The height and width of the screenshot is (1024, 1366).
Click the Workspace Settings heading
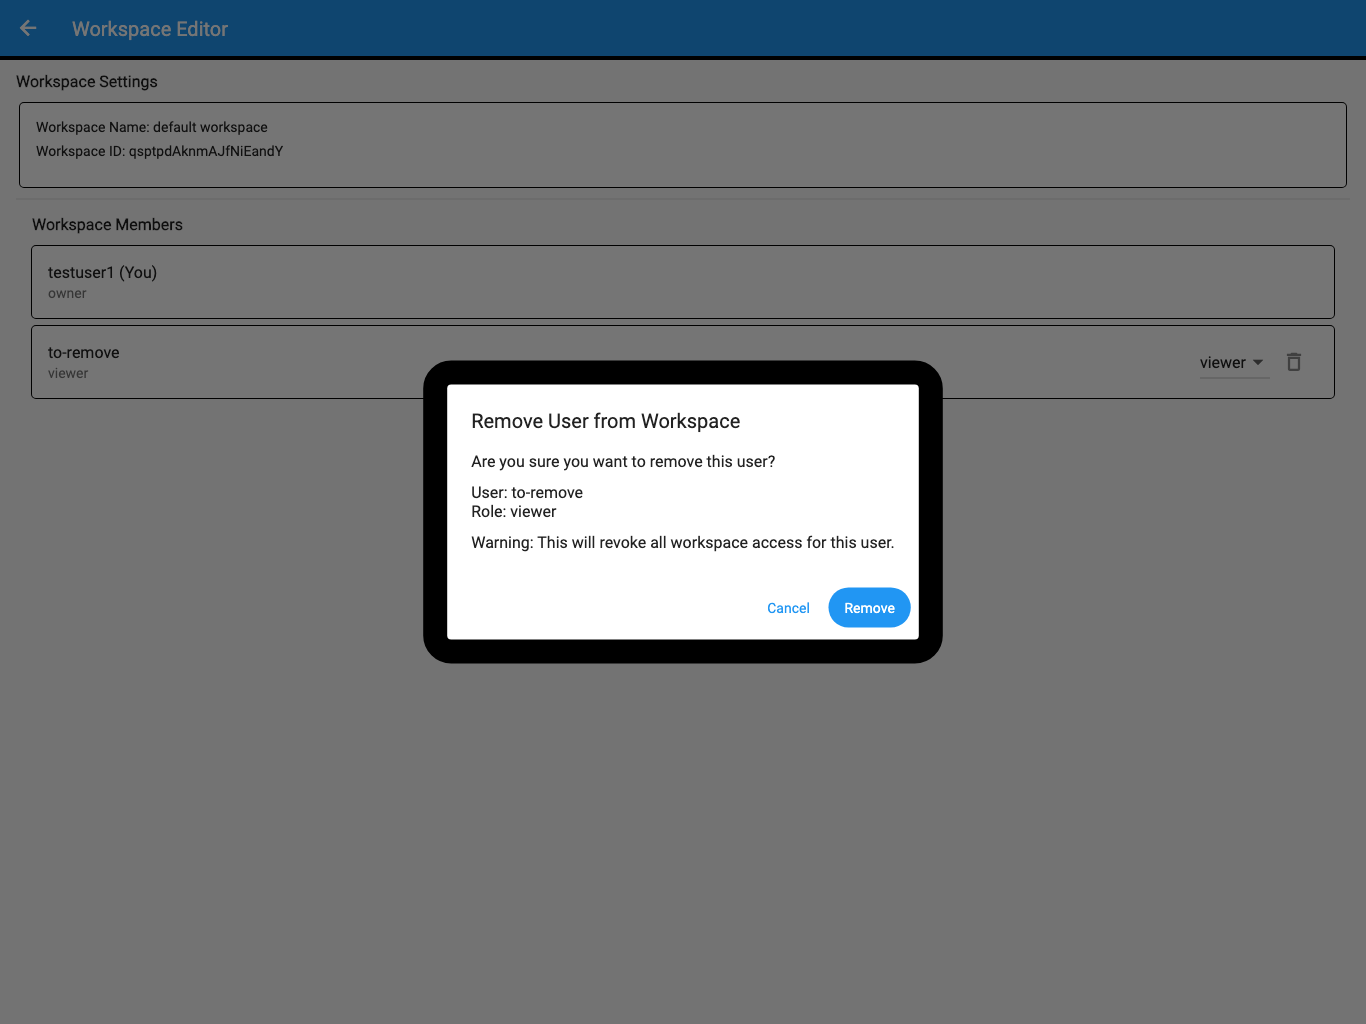tap(87, 82)
